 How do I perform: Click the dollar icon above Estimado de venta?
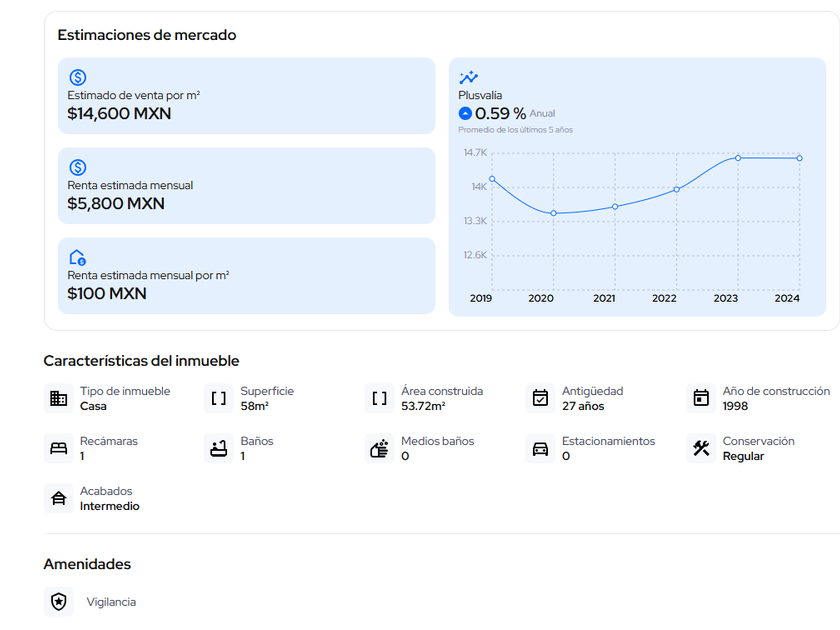[x=78, y=77]
